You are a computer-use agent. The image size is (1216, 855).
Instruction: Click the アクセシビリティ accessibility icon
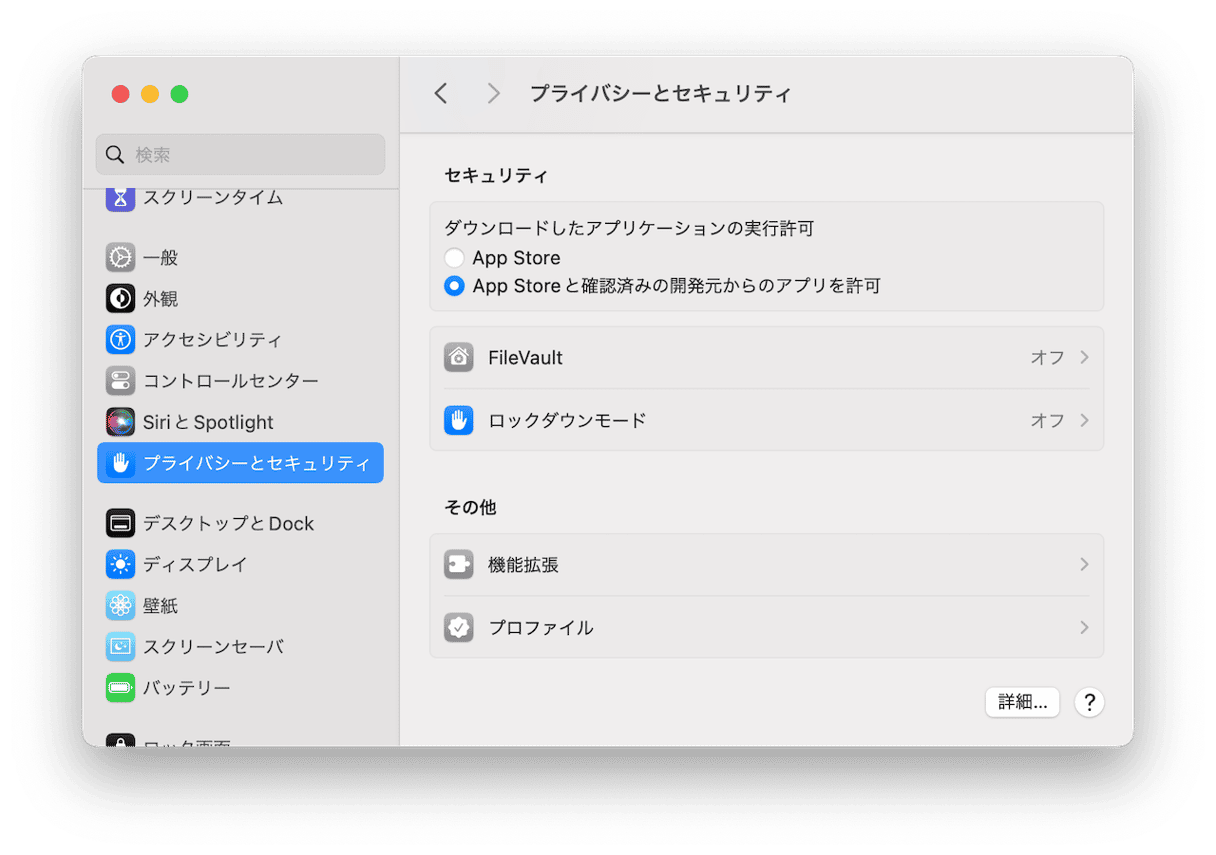(120, 340)
